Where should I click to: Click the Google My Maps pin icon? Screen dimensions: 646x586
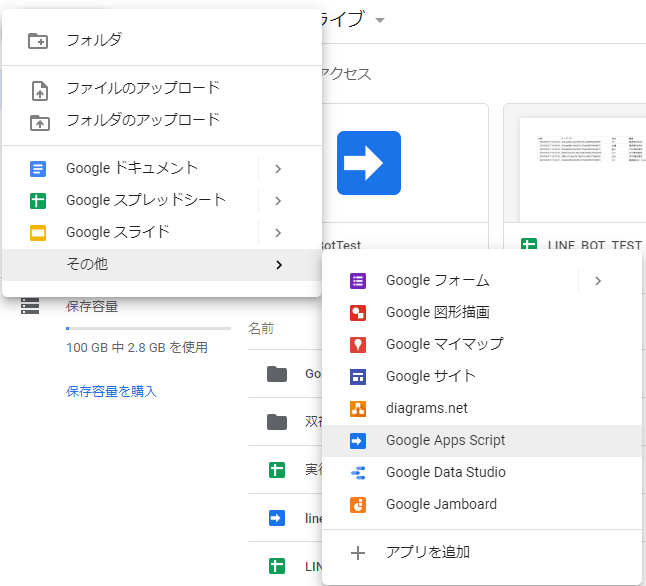point(358,345)
